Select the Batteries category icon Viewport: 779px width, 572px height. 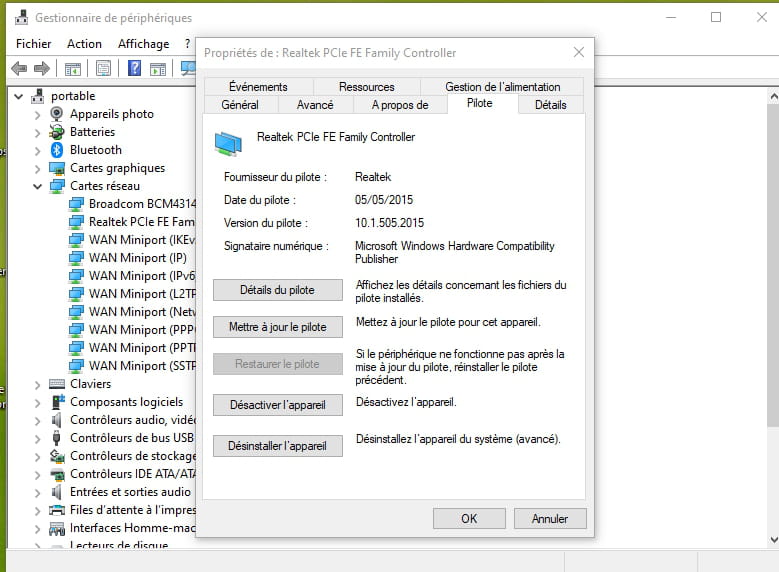click(57, 132)
